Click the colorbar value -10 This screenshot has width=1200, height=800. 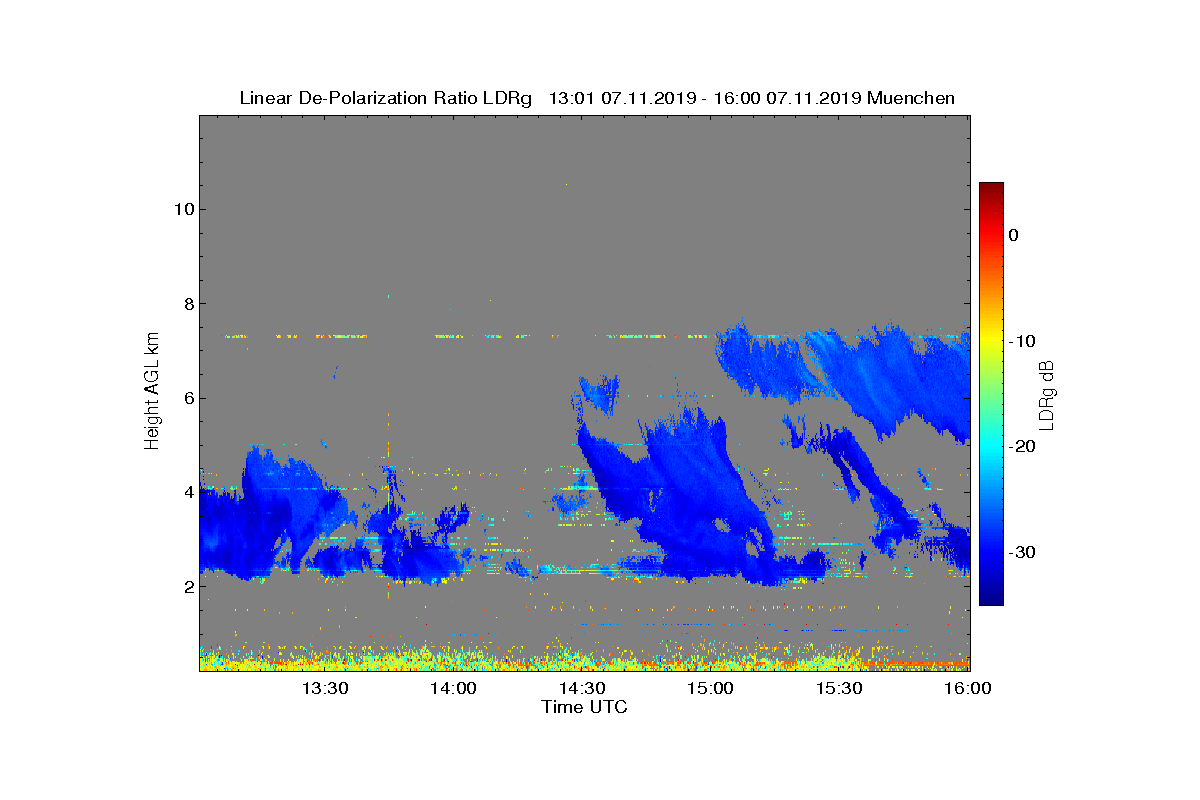tap(1021, 341)
